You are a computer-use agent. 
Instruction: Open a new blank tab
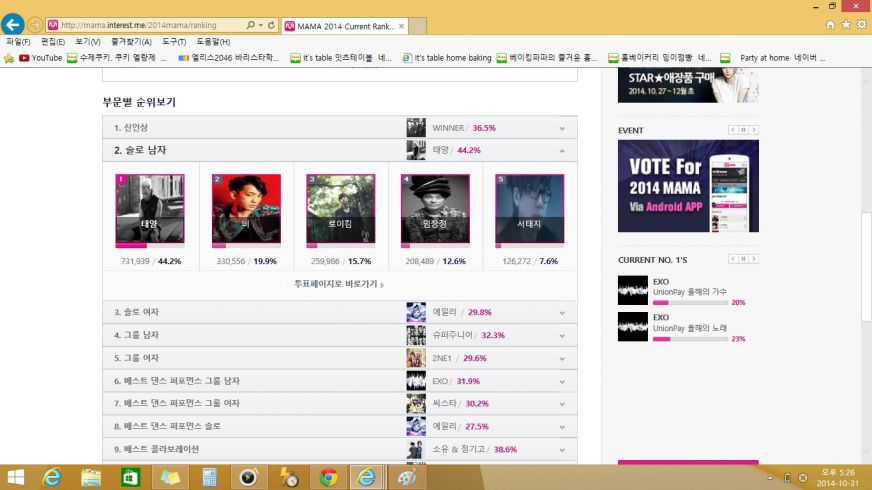pos(418,26)
